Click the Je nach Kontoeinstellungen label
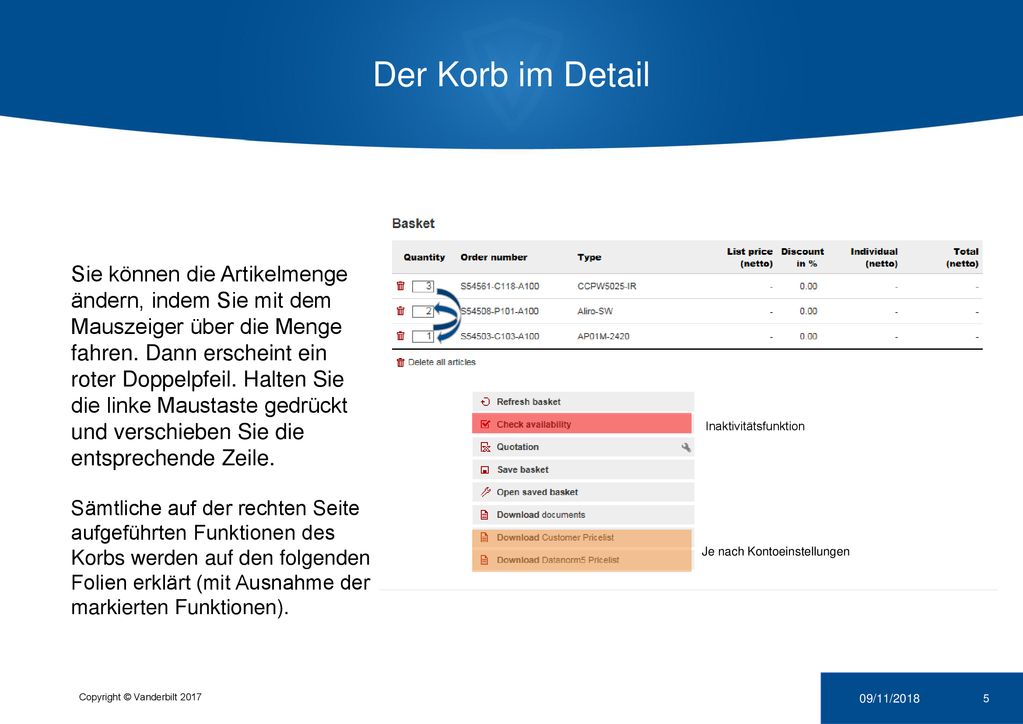Image resolution: width=1023 pixels, height=724 pixels. [776, 551]
